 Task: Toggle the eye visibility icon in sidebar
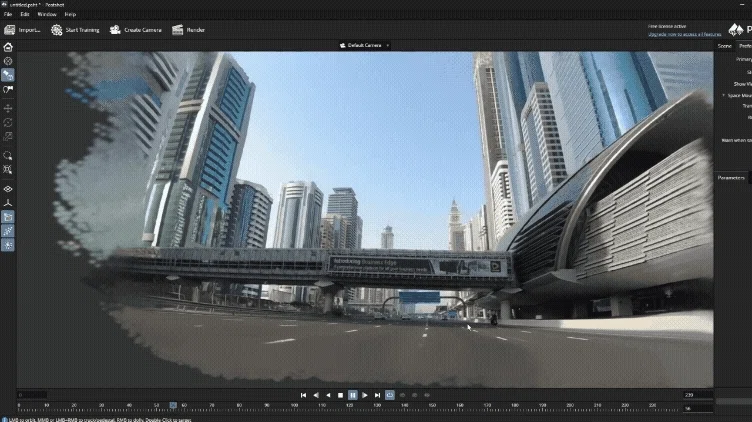[x=8, y=189]
